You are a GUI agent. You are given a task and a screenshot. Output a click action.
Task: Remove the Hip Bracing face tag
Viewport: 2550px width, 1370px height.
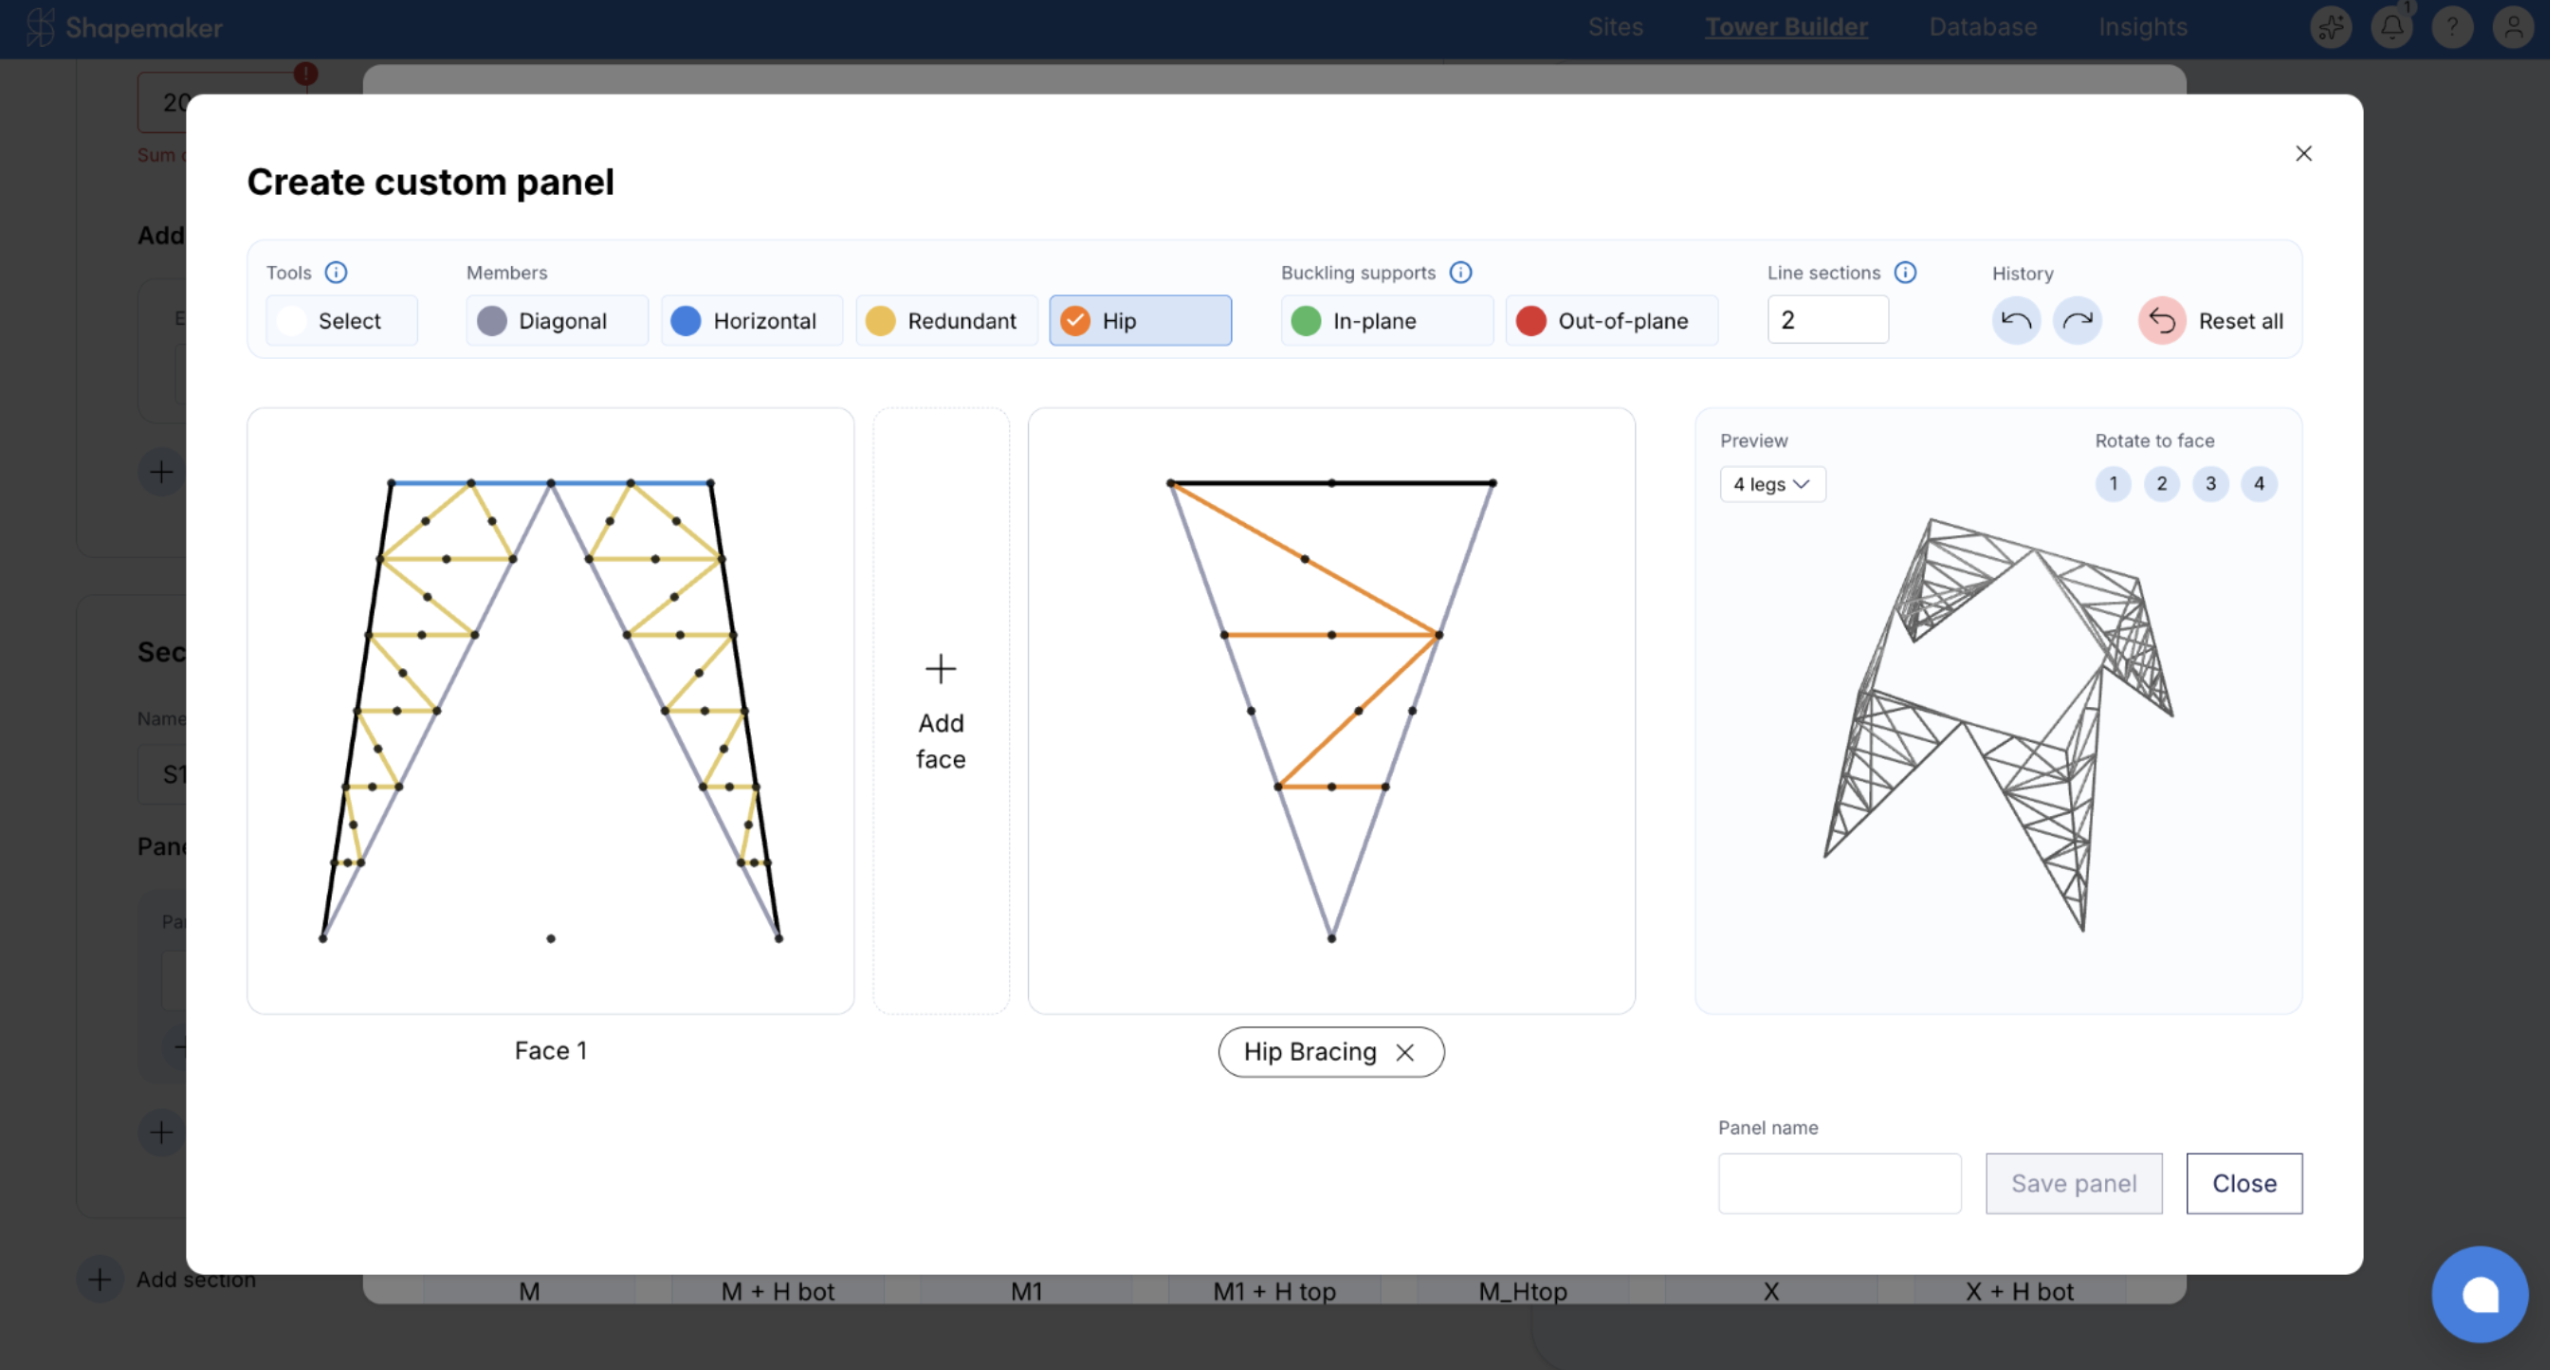(1405, 1052)
